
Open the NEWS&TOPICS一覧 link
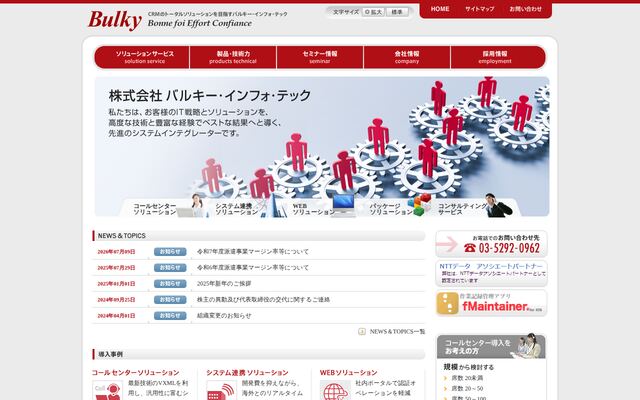(397, 331)
